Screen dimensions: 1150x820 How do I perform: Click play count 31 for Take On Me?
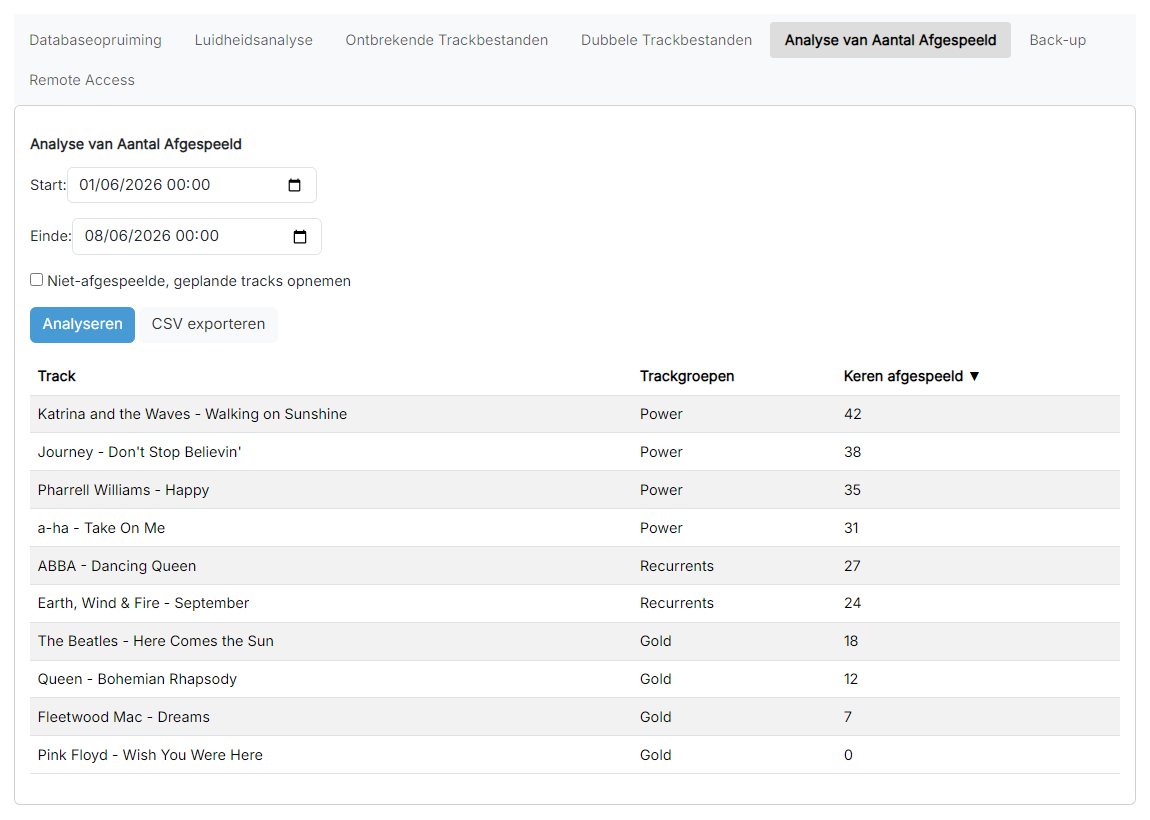851,528
